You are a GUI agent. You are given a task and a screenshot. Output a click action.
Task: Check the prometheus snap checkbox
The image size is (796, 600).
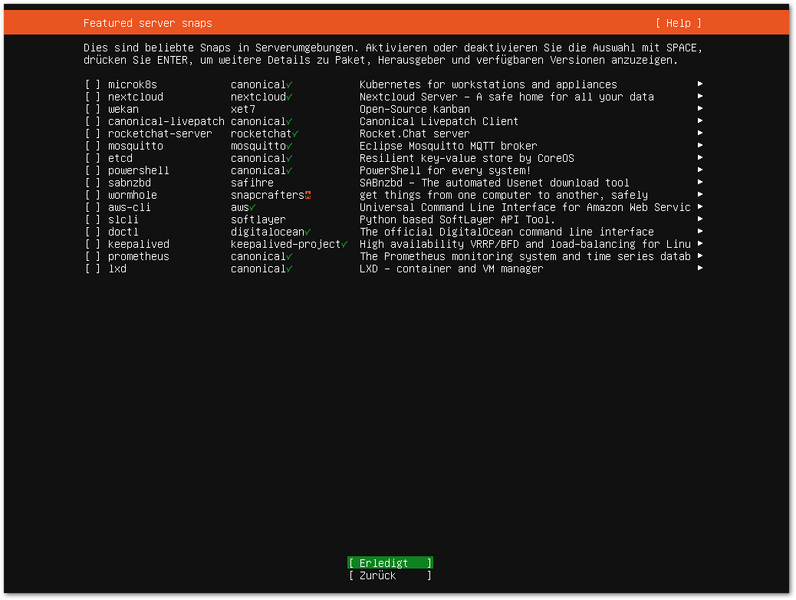point(93,256)
